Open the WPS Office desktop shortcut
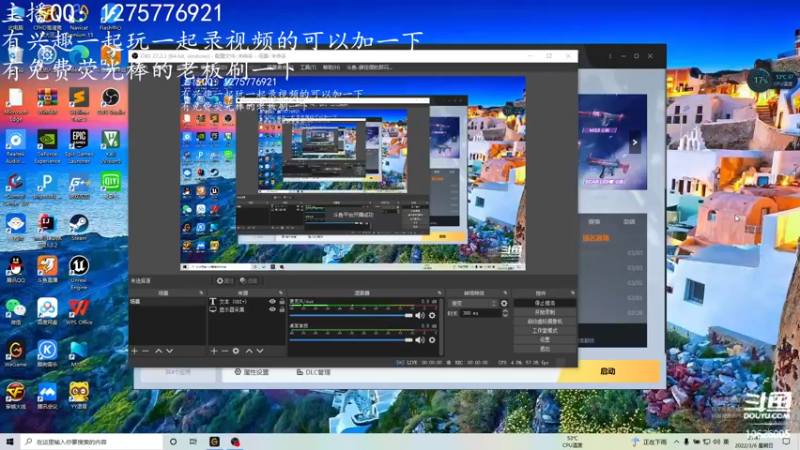 (79, 312)
